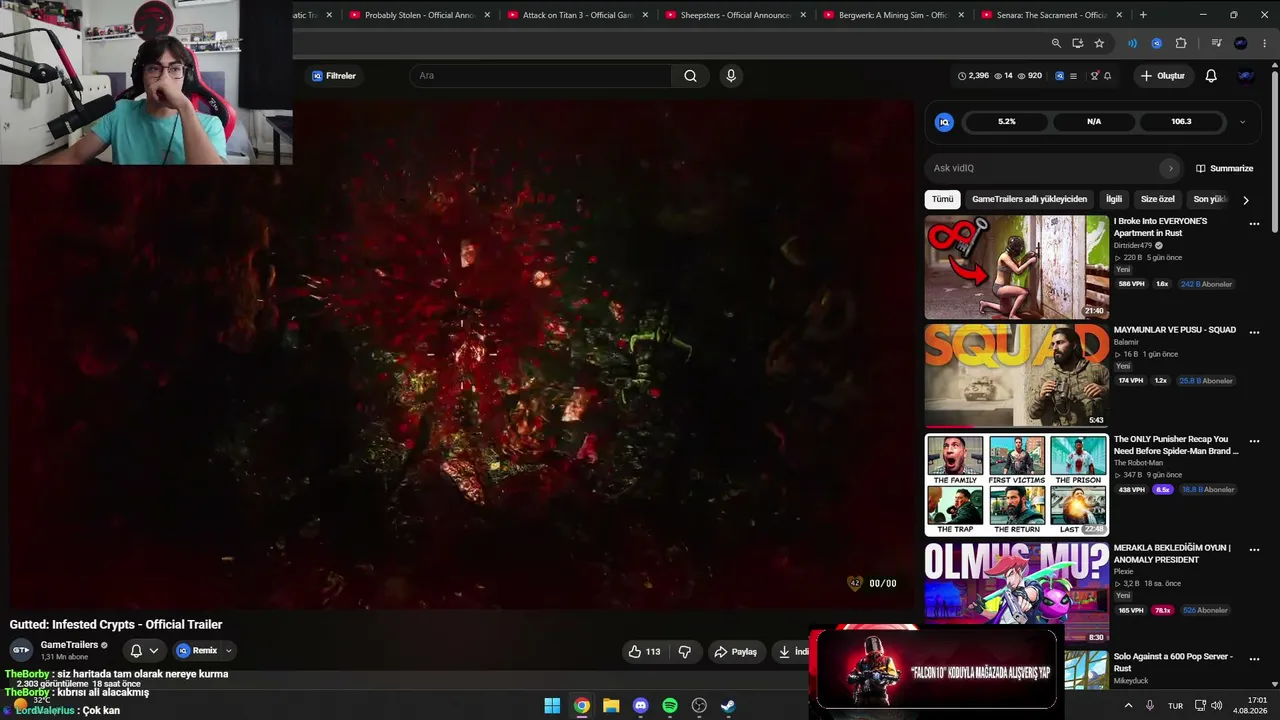Expand the Remix dropdown arrow
This screenshot has height=720, width=1280.
pyautogui.click(x=228, y=651)
